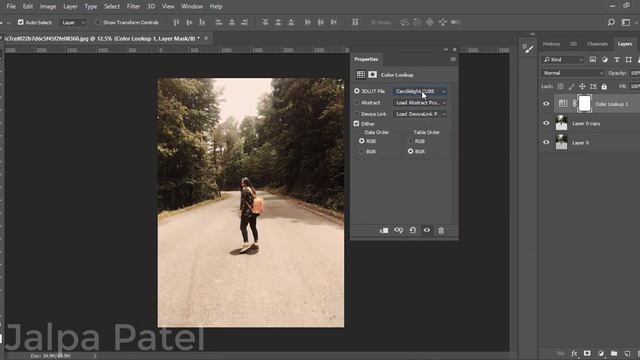The width and height of the screenshot is (640, 360).
Task: Choose RGB under Table Order
Action: tap(411, 141)
